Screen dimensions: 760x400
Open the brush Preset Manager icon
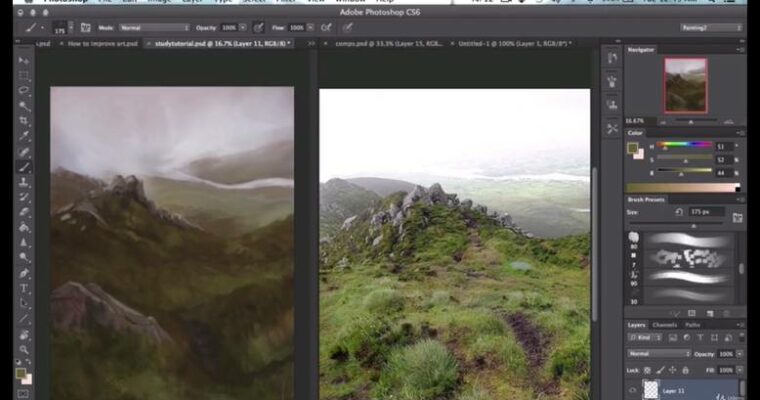pyautogui.click(x=692, y=314)
